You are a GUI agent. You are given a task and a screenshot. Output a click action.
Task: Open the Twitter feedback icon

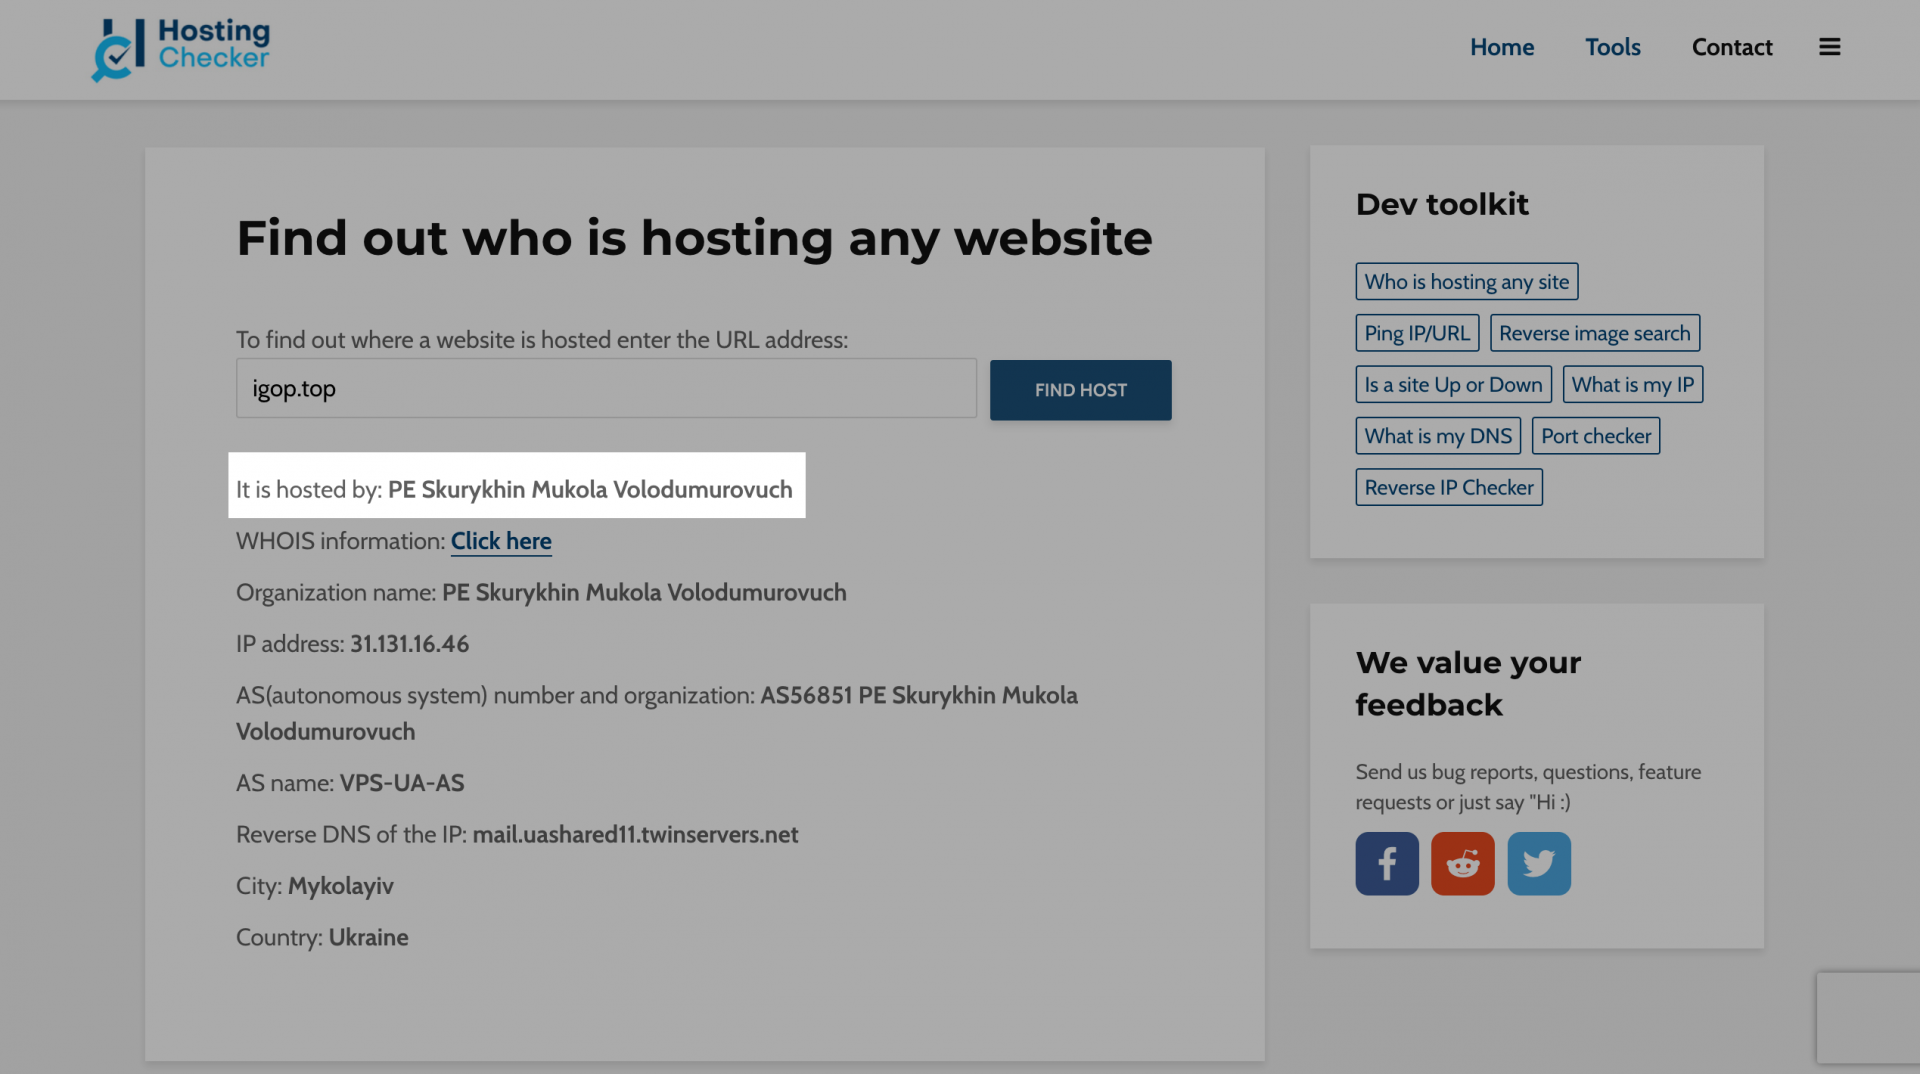coord(1538,863)
